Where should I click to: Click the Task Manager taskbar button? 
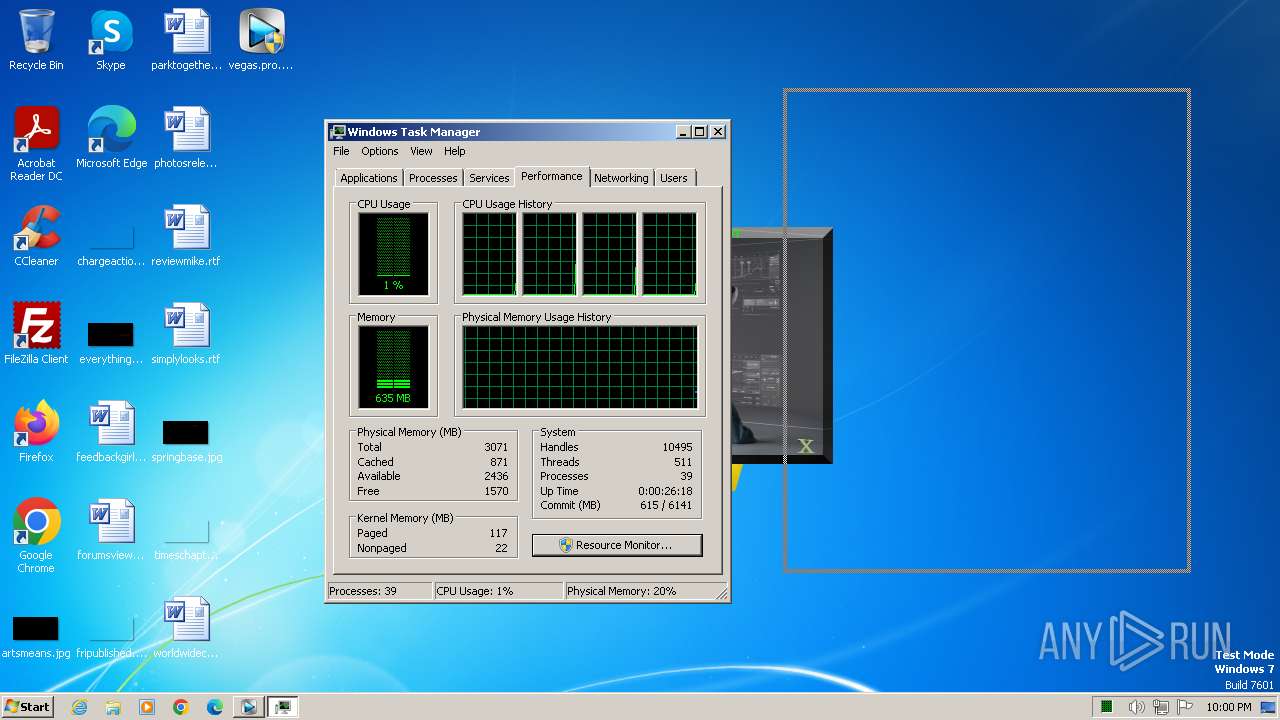coord(283,707)
